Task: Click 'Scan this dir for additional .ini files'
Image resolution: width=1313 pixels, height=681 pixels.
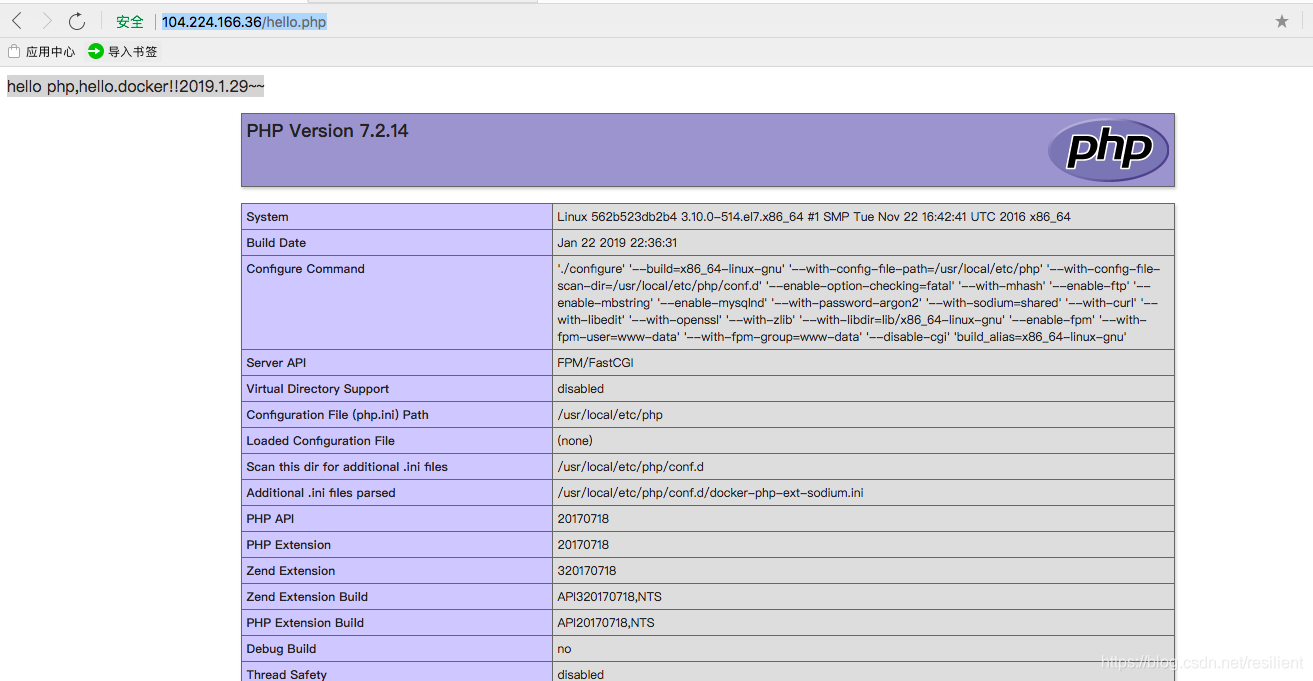Action: pyautogui.click(x=347, y=467)
